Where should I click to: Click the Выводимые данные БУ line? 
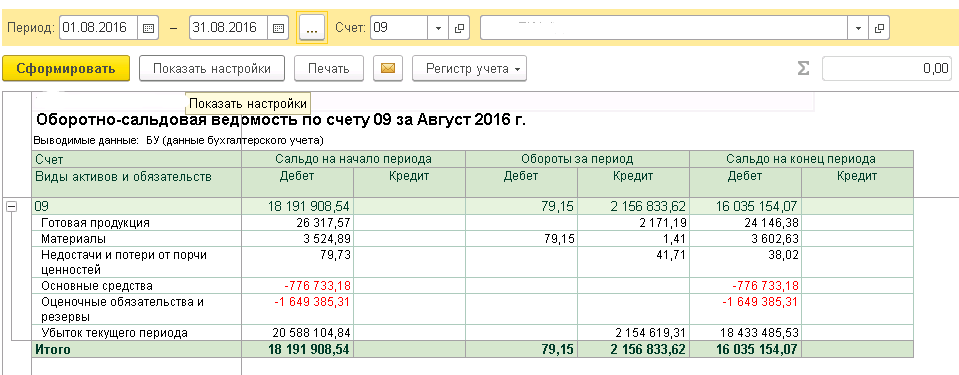(178, 141)
